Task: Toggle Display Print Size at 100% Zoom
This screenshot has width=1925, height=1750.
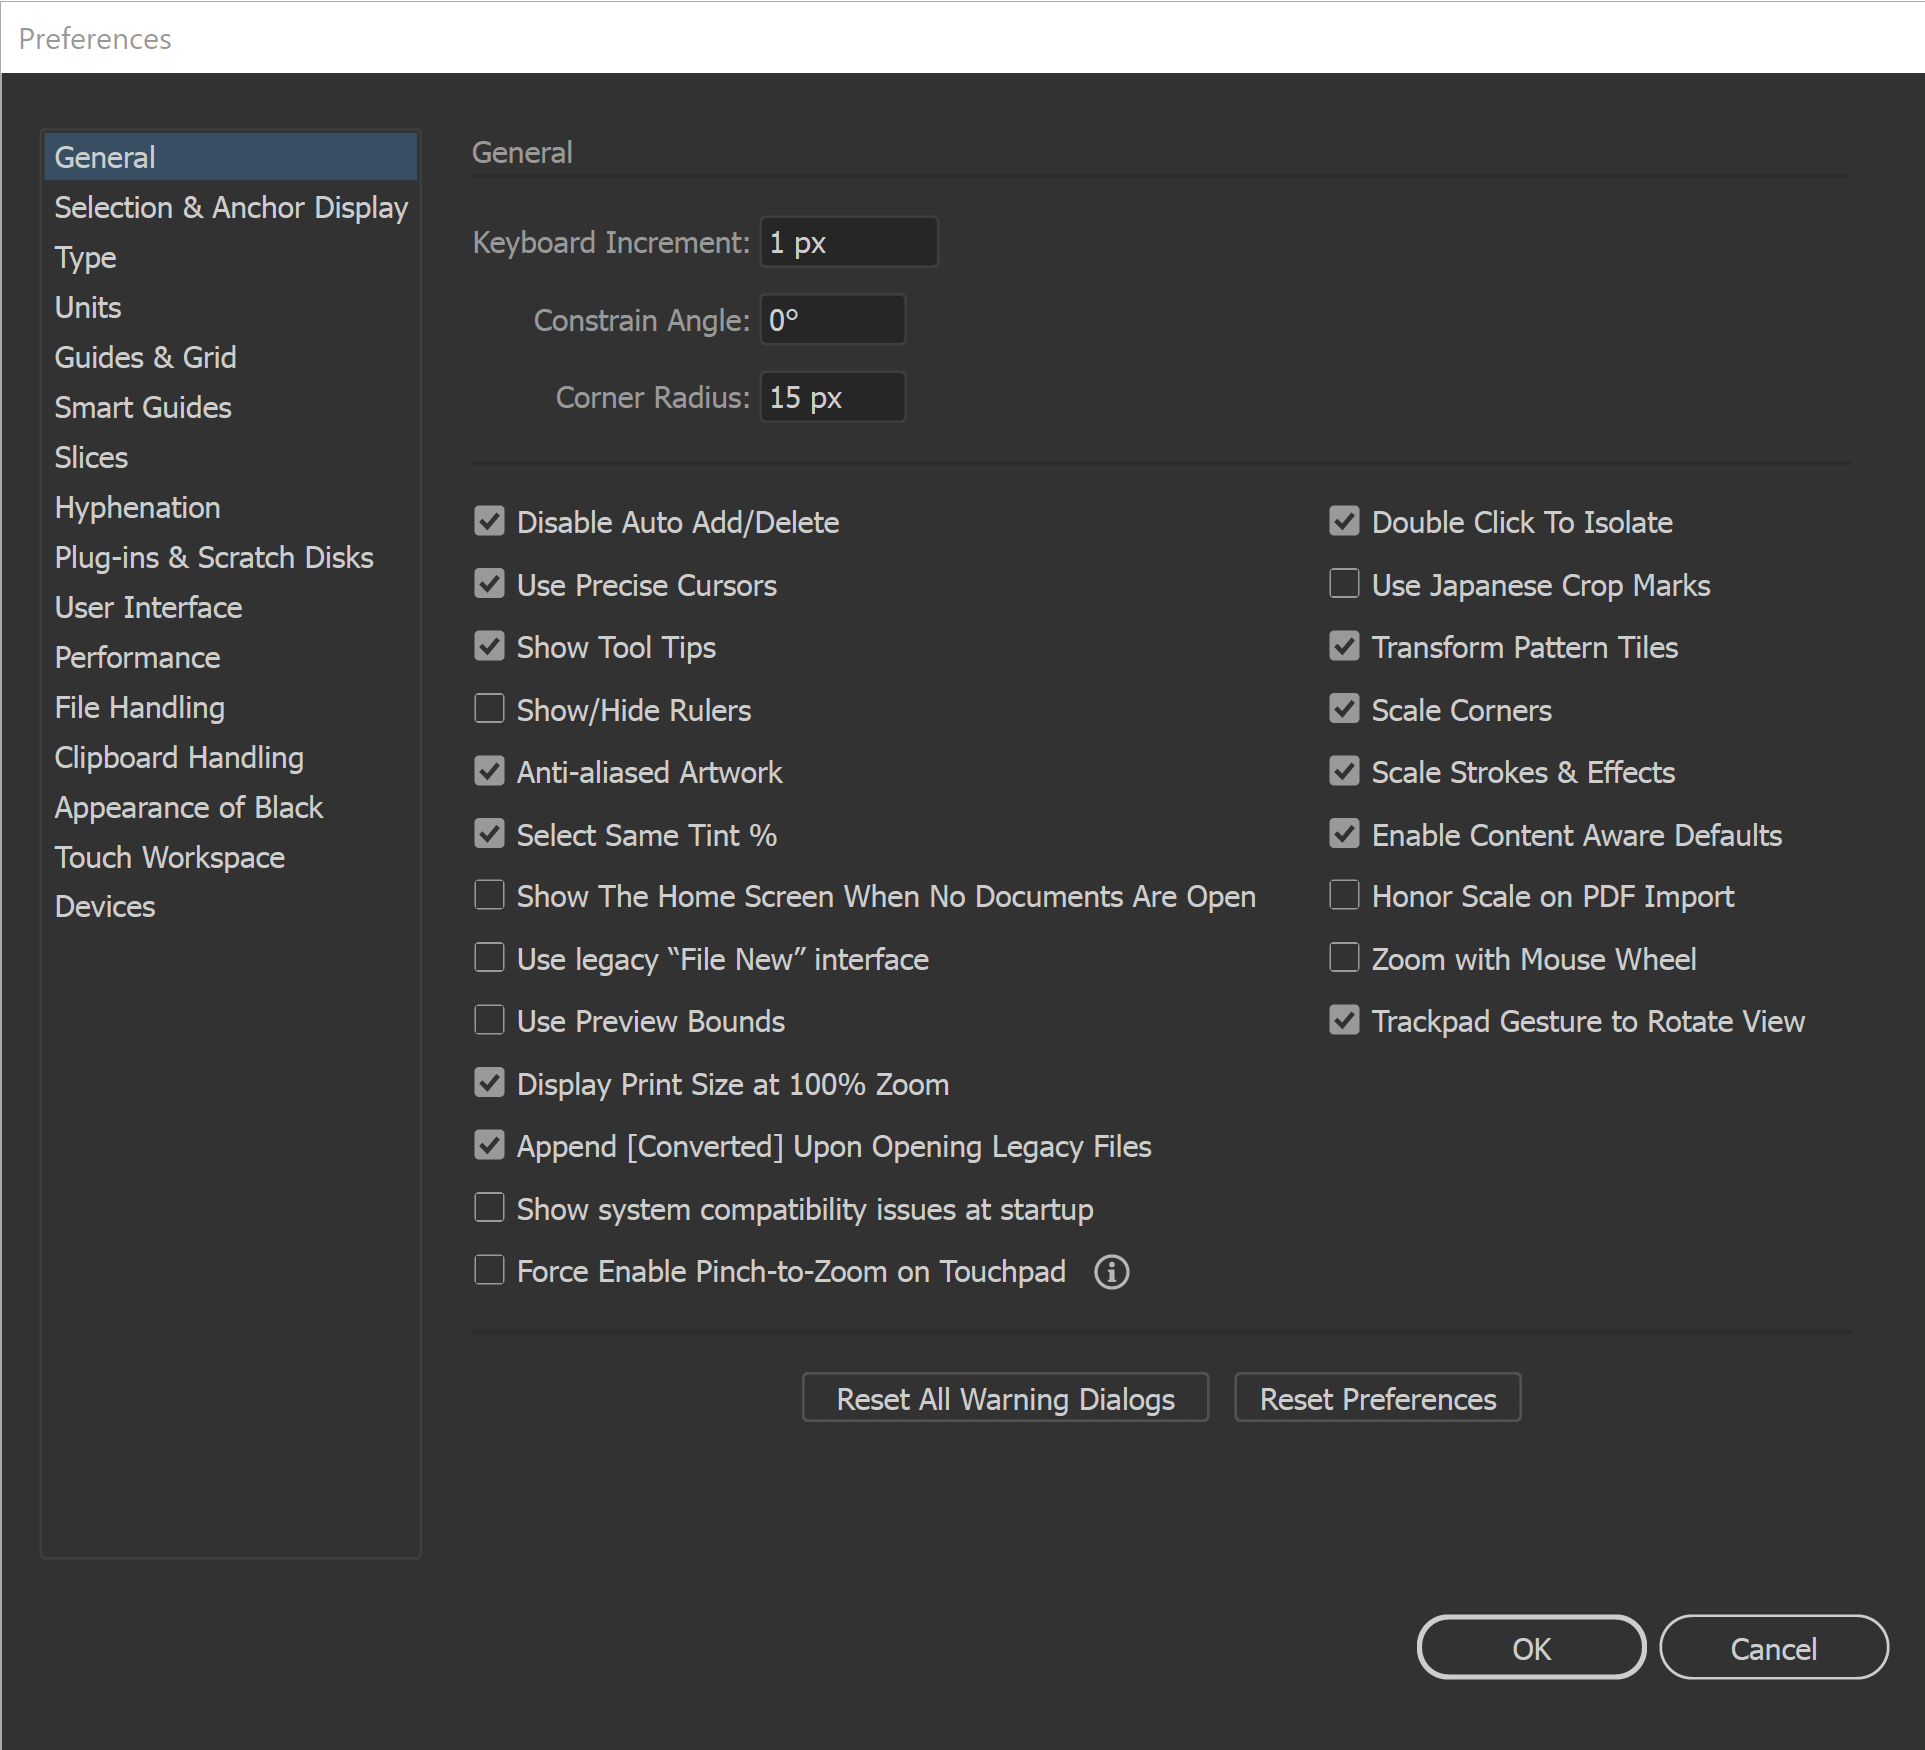Action: click(x=489, y=1083)
